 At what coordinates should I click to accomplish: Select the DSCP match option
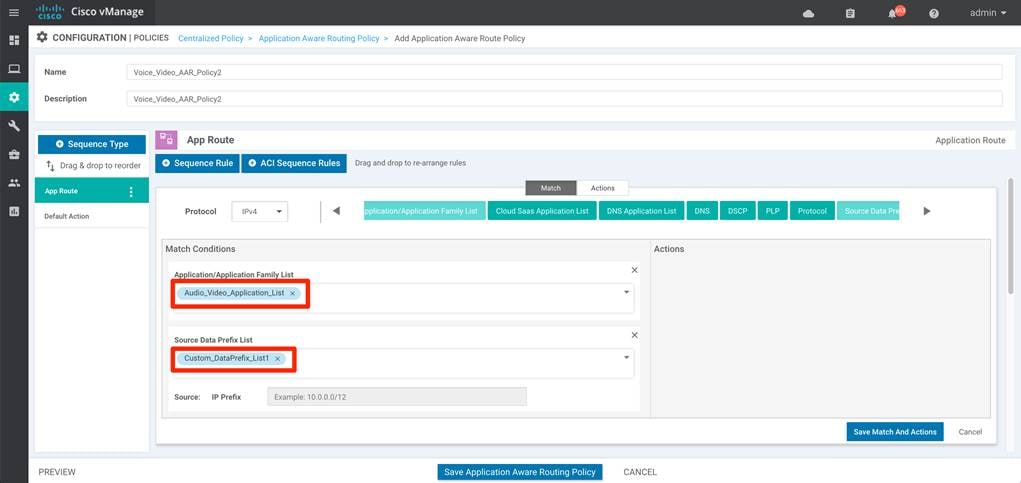(x=737, y=212)
